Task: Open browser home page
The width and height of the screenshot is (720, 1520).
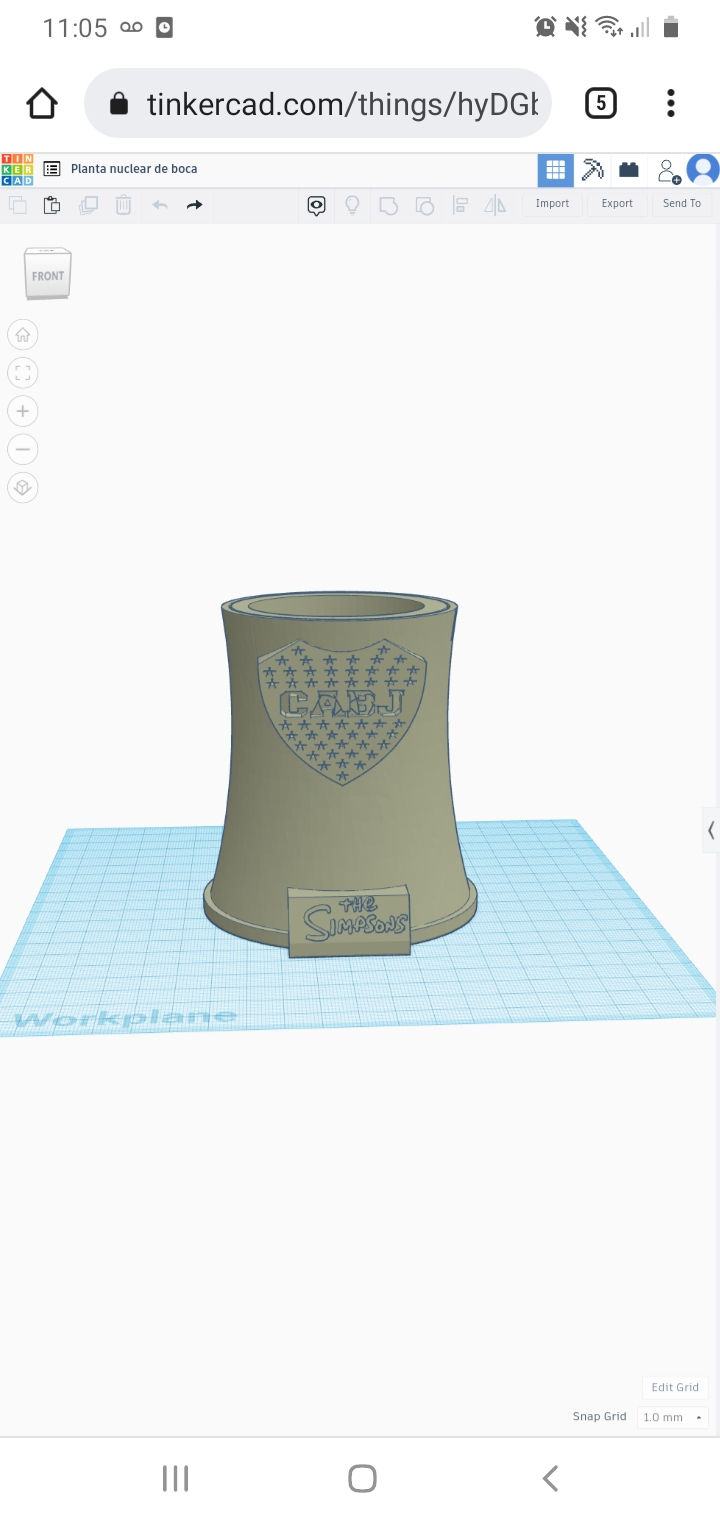Action: [x=42, y=103]
